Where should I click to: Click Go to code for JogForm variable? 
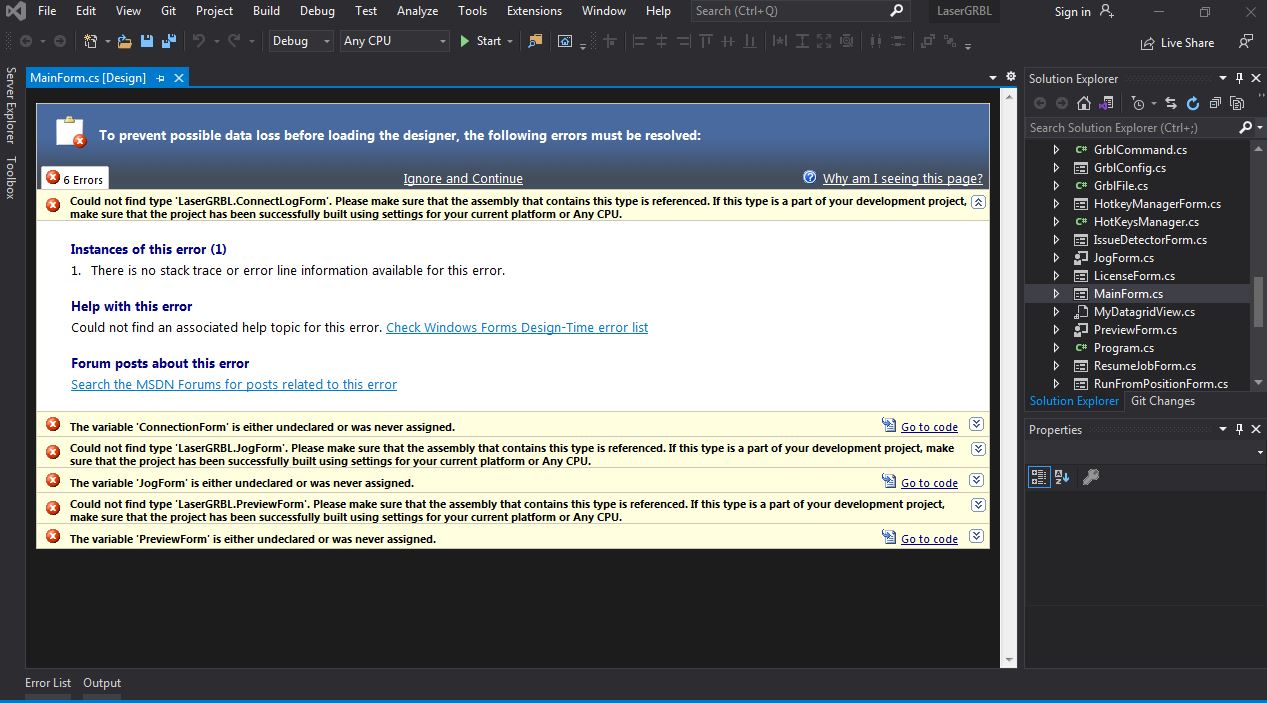(929, 483)
